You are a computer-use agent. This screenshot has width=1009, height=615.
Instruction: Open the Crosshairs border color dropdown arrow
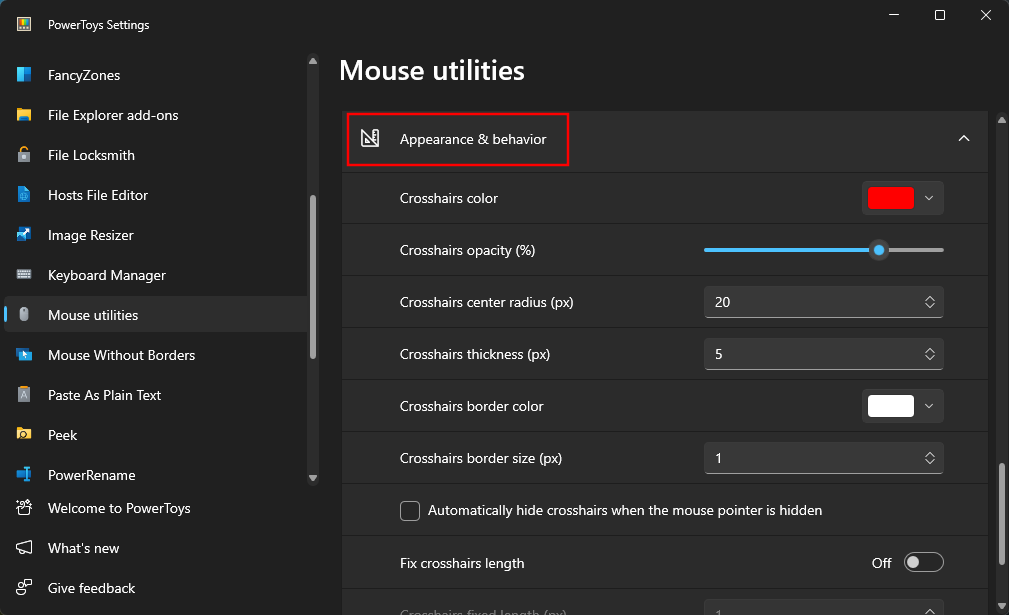[929, 406]
